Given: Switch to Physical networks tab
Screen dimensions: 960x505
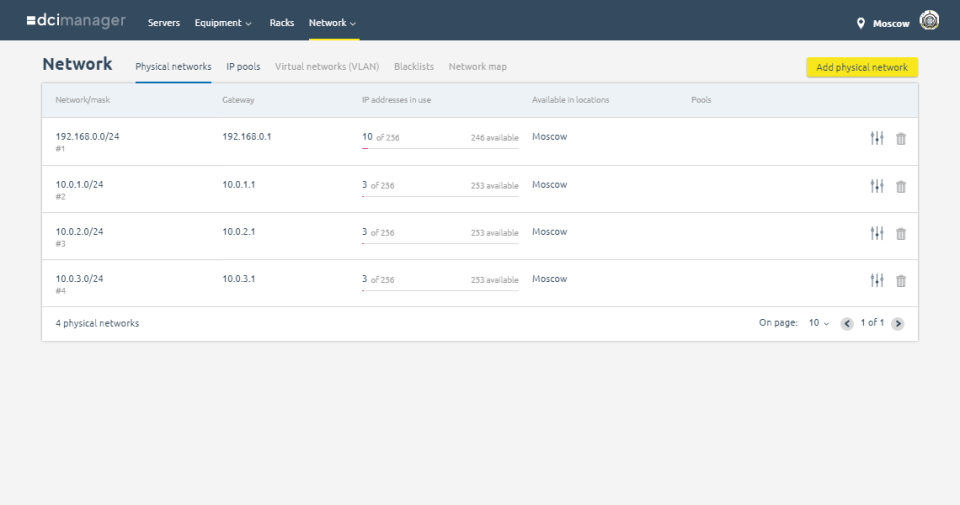Looking at the screenshot, I should [x=173, y=67].
